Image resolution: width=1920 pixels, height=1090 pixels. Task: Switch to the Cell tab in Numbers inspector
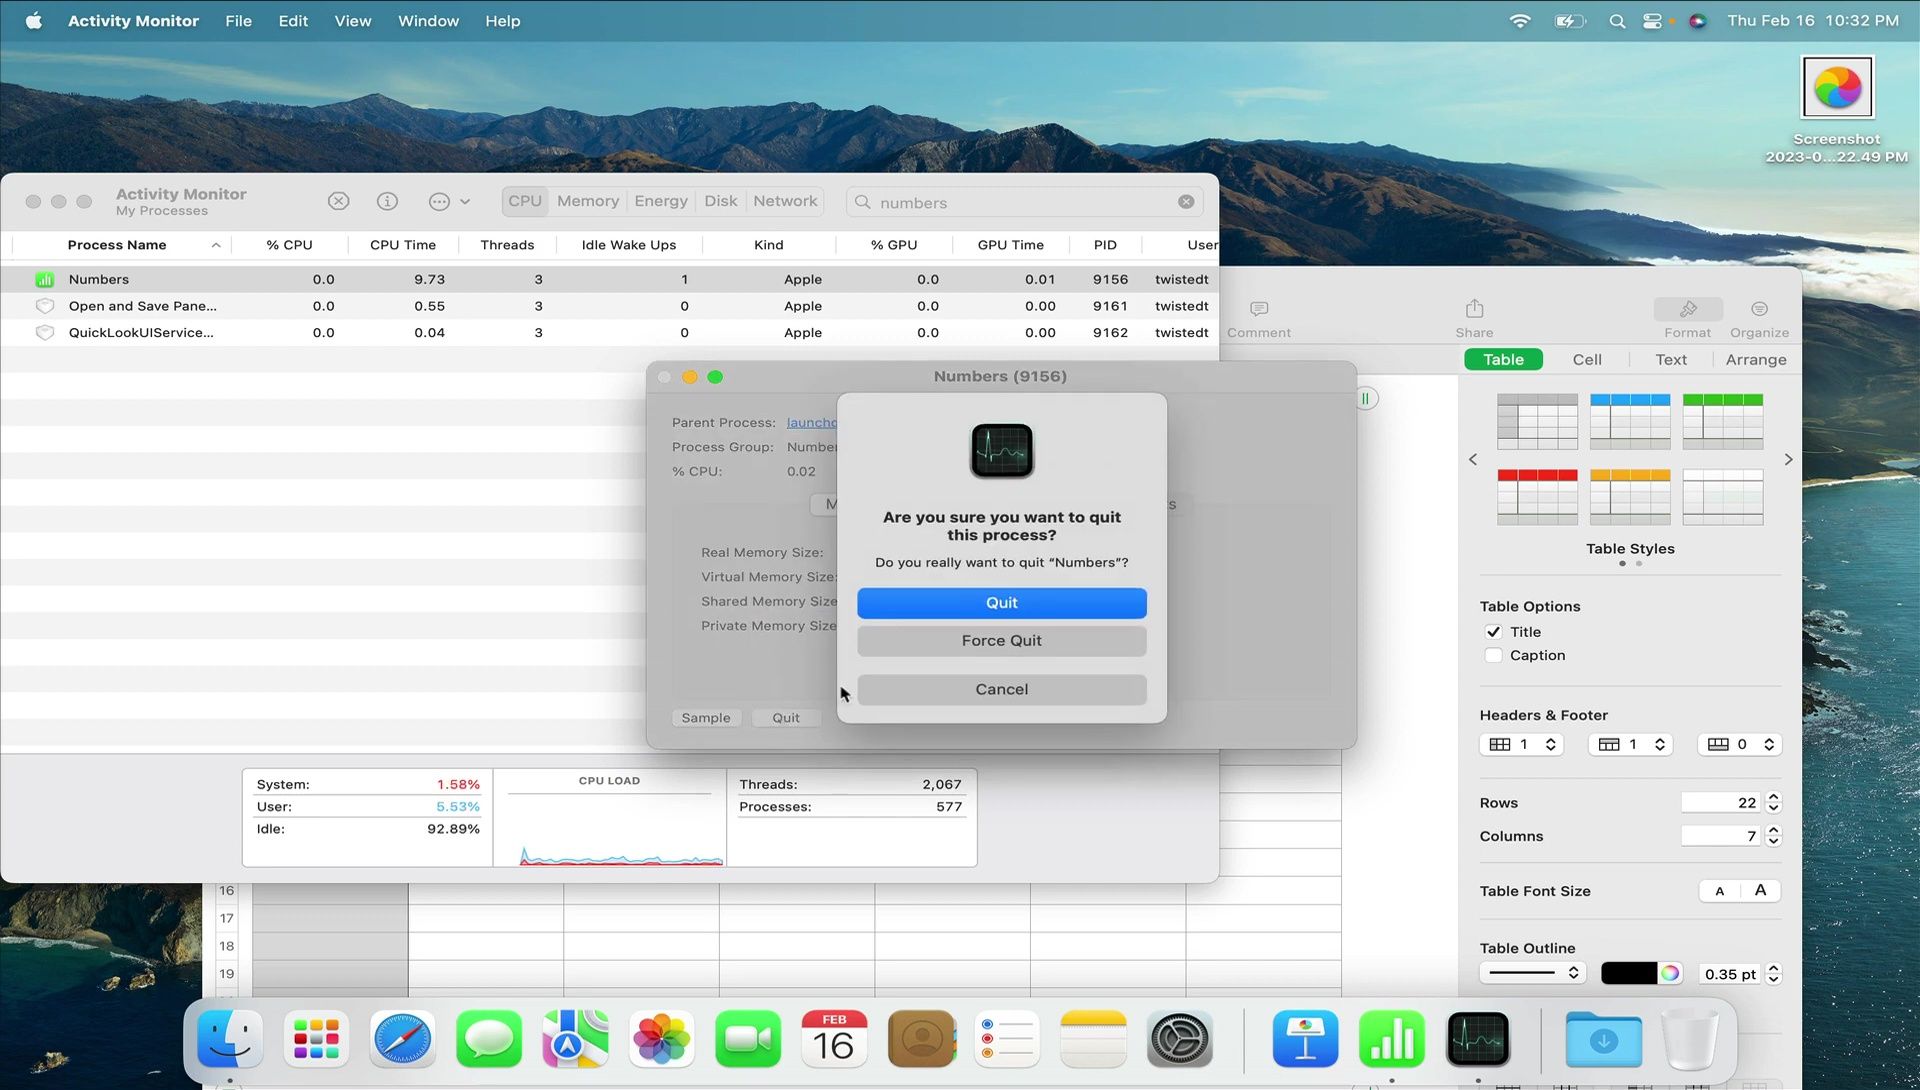tap(1587, 360)
